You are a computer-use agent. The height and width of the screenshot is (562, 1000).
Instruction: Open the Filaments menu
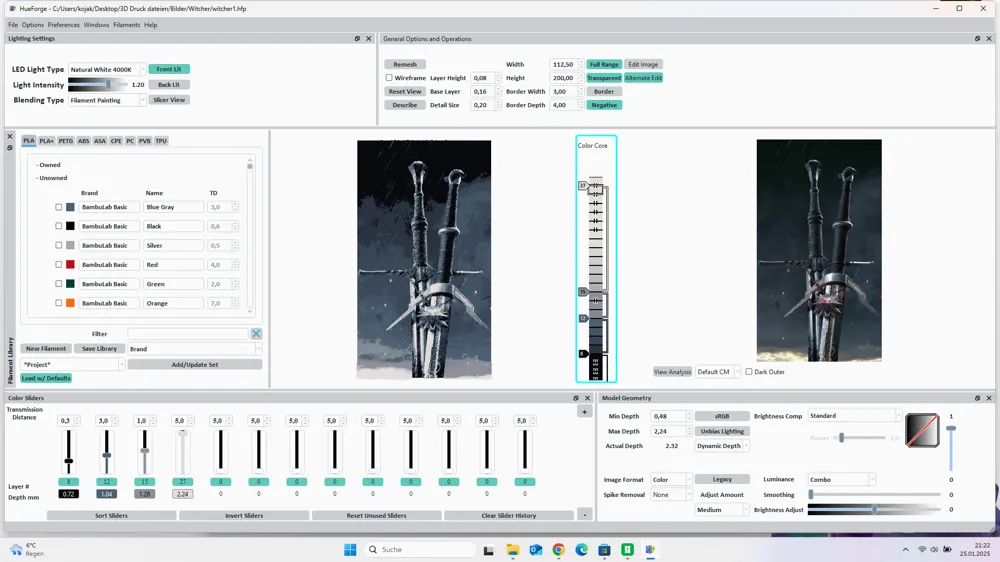click(126, 25)
